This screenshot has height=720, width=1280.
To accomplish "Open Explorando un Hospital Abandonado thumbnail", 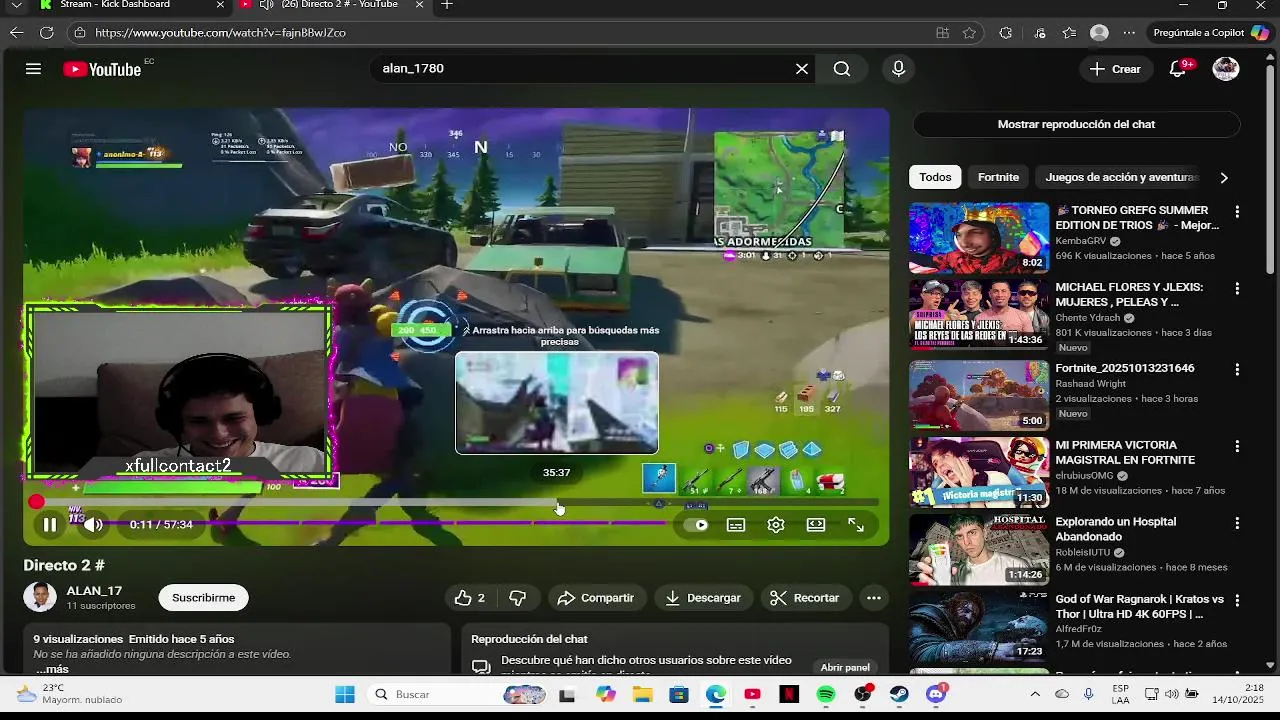I will tap(978, 549).
